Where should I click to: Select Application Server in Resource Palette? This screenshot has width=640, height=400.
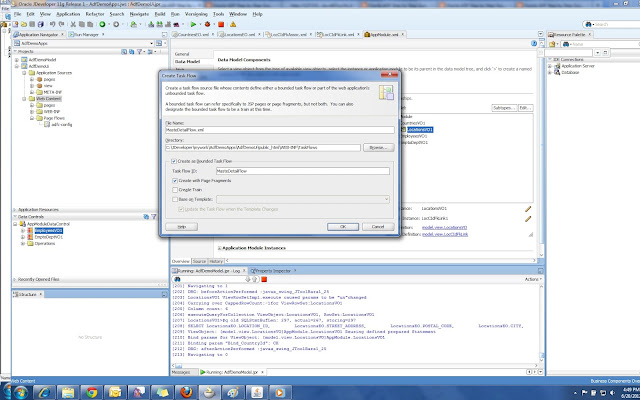pyautogui.click(x=578, y=66)
